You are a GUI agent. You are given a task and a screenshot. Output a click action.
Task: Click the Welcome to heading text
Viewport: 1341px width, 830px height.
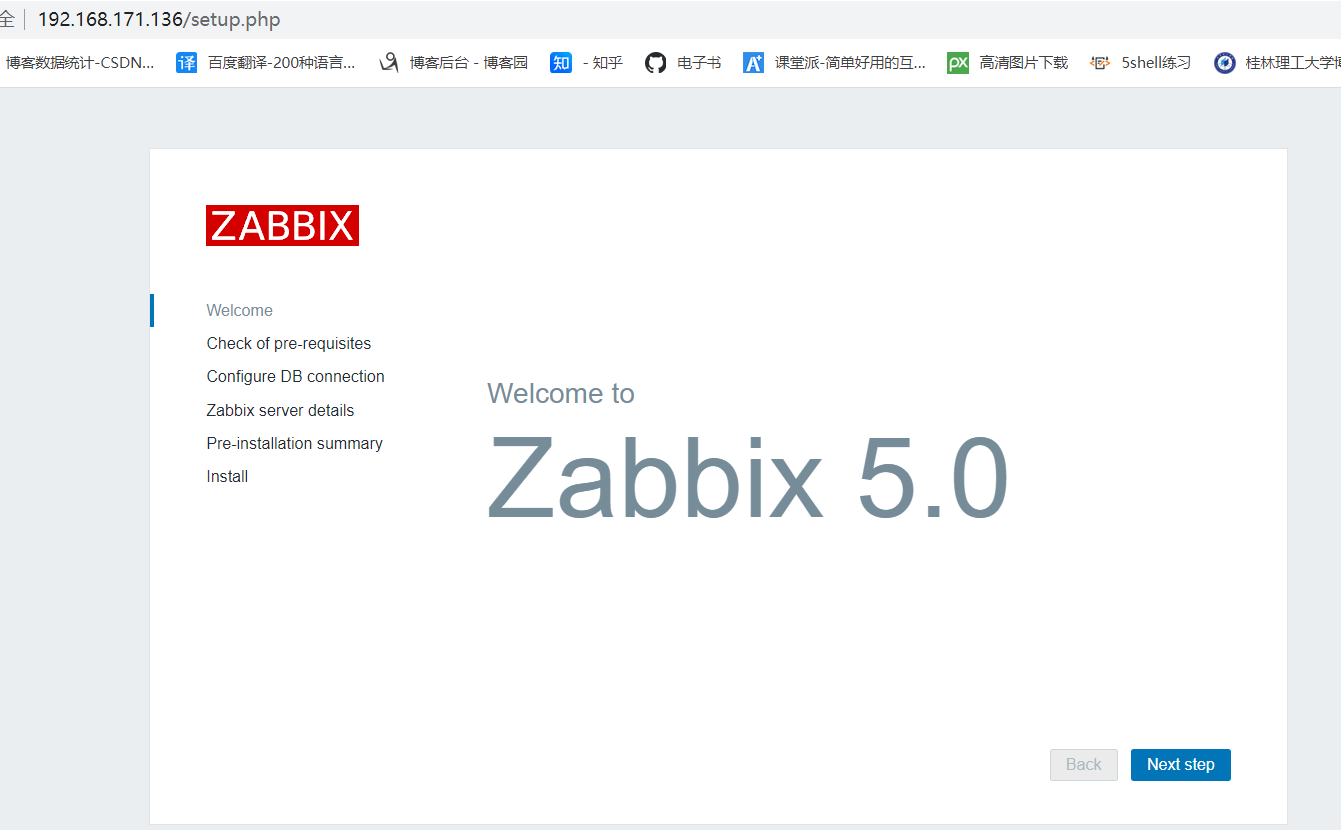(x=561, y=393)
